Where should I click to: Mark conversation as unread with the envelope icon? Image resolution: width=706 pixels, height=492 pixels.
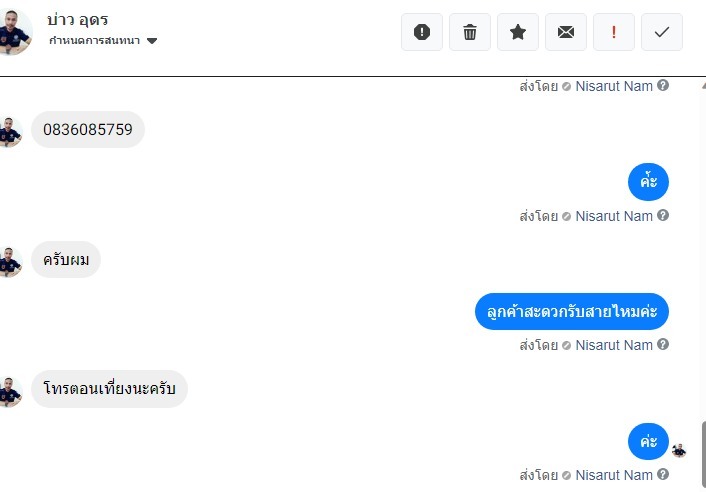pyautogui.click(x=566, y=32)
